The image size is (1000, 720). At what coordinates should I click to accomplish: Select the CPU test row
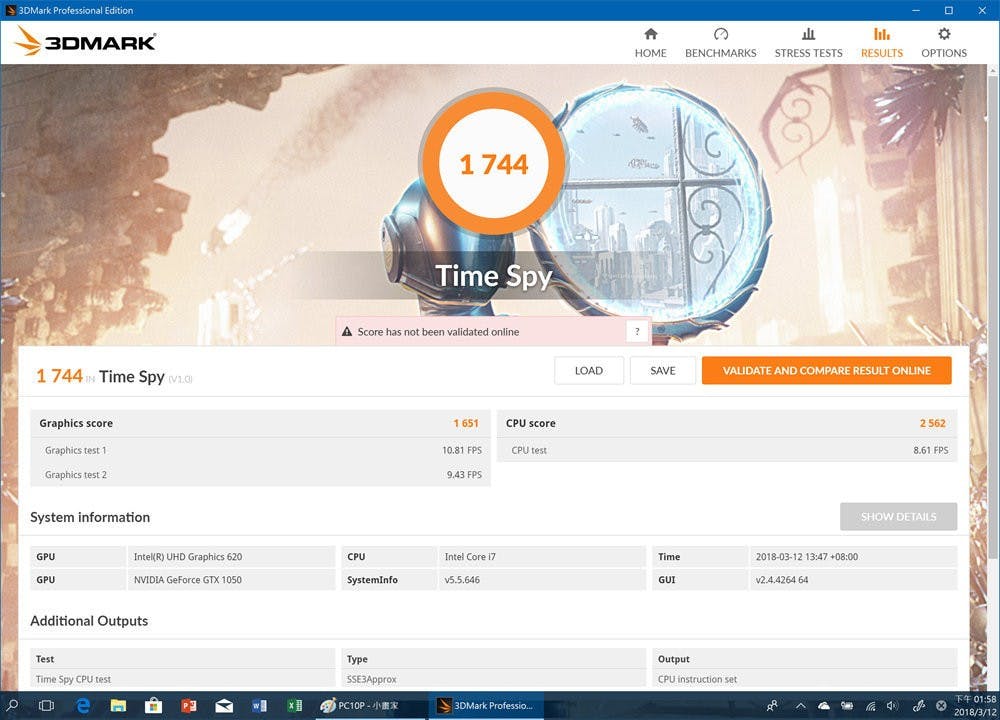[727, 450]
